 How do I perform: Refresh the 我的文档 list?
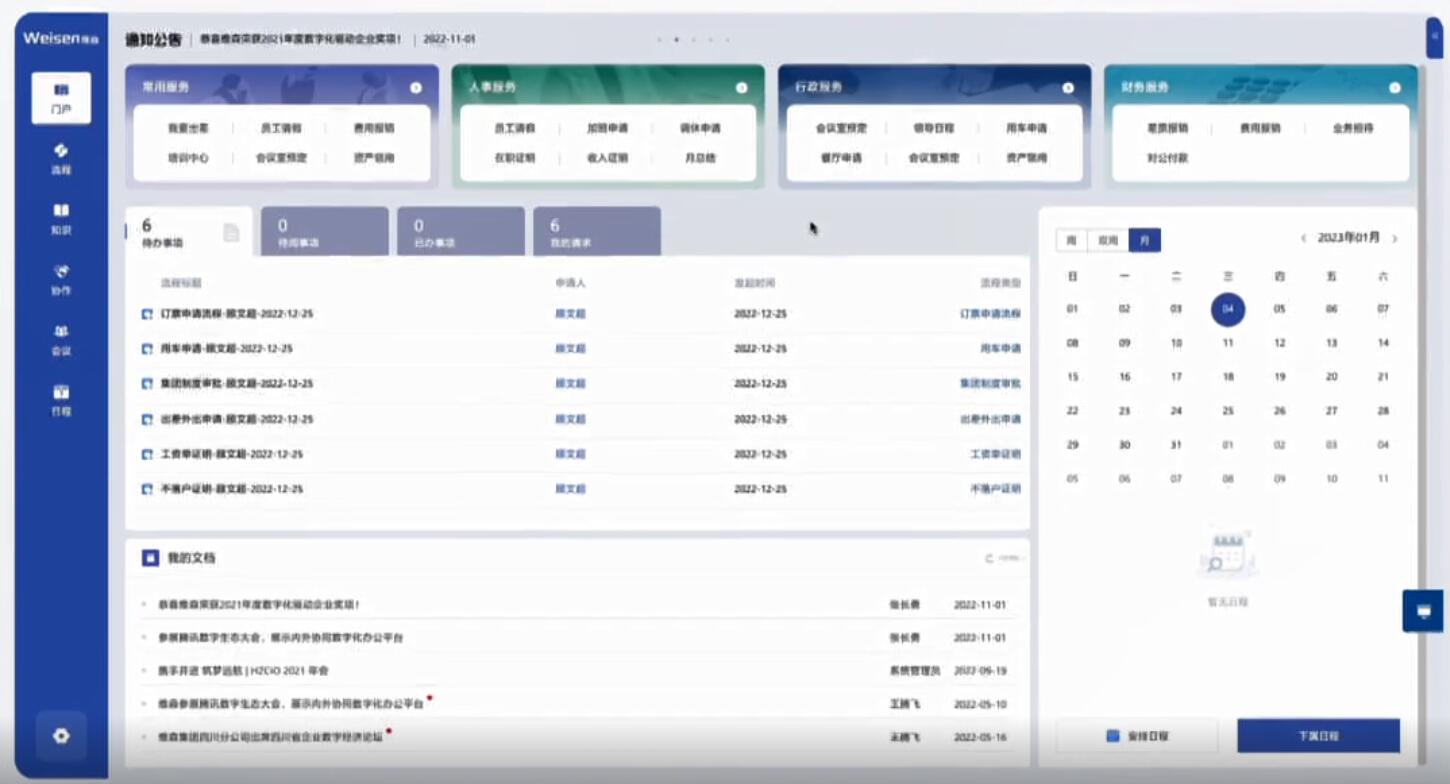pos(1004,558)
